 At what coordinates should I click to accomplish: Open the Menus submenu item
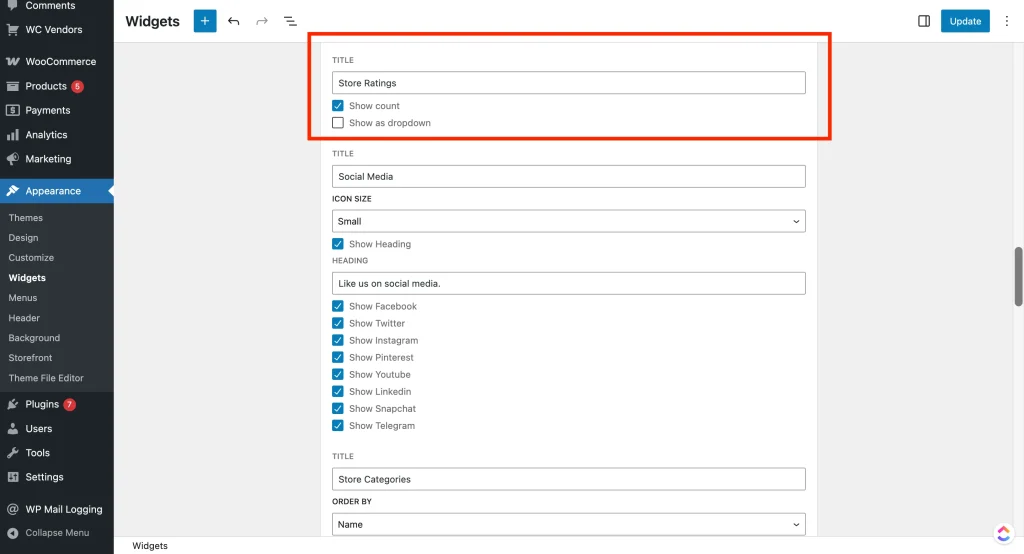click(x=23, y=298)
